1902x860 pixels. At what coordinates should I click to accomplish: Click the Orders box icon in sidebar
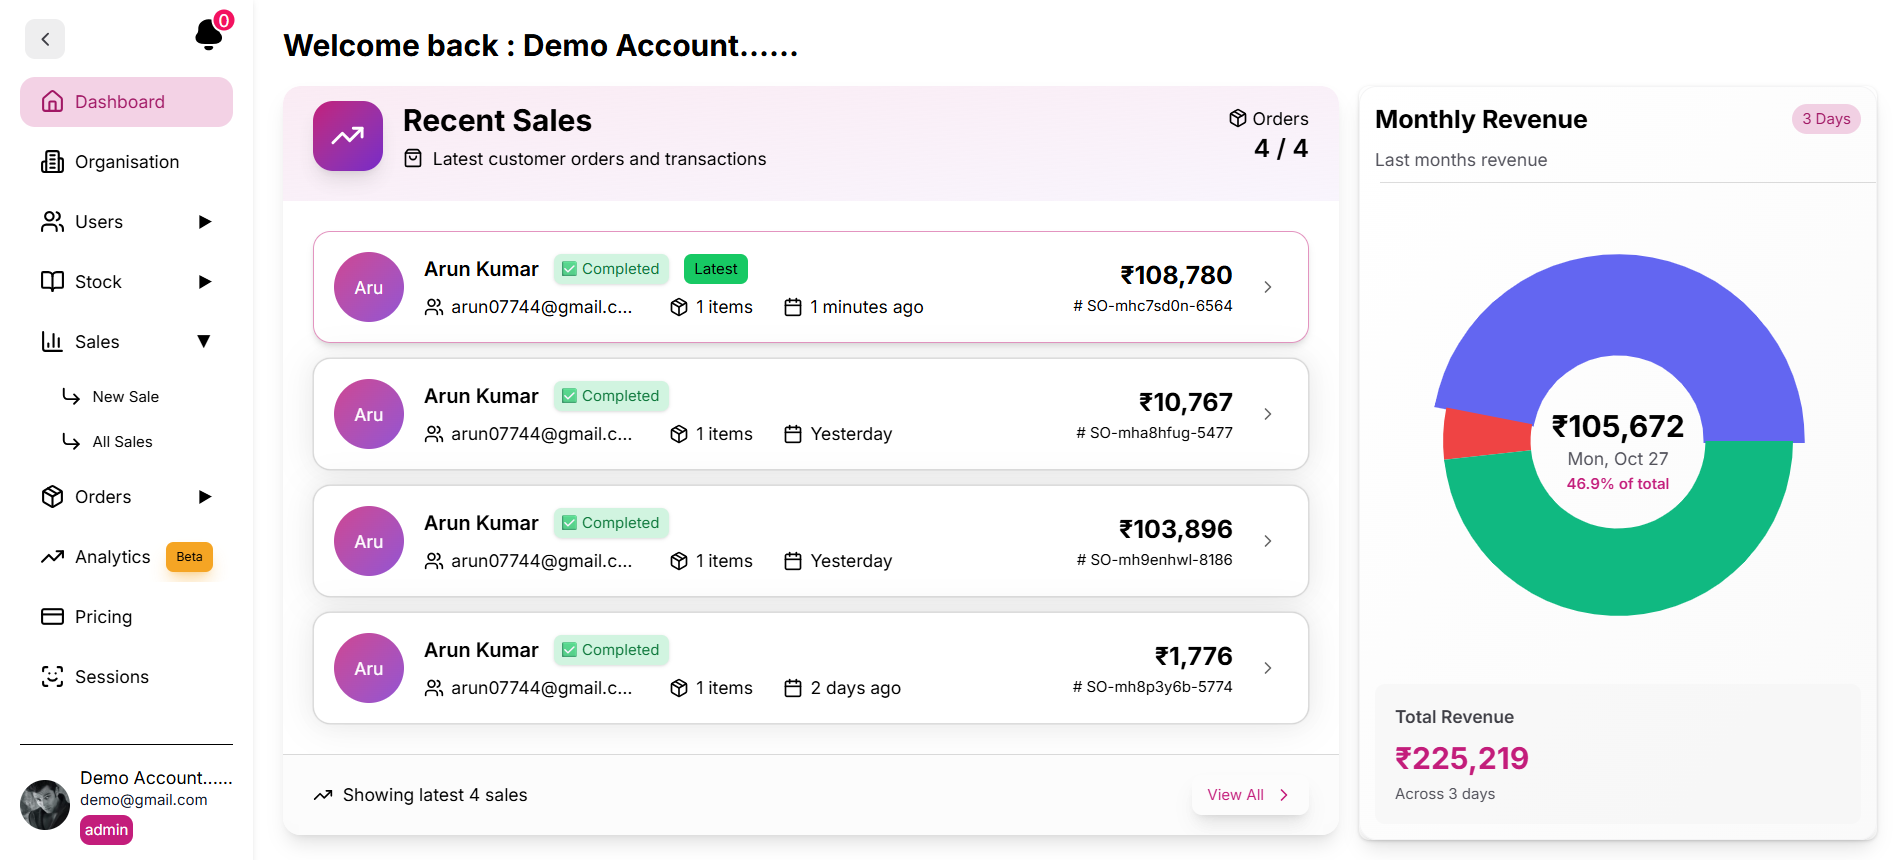(52, 497)
